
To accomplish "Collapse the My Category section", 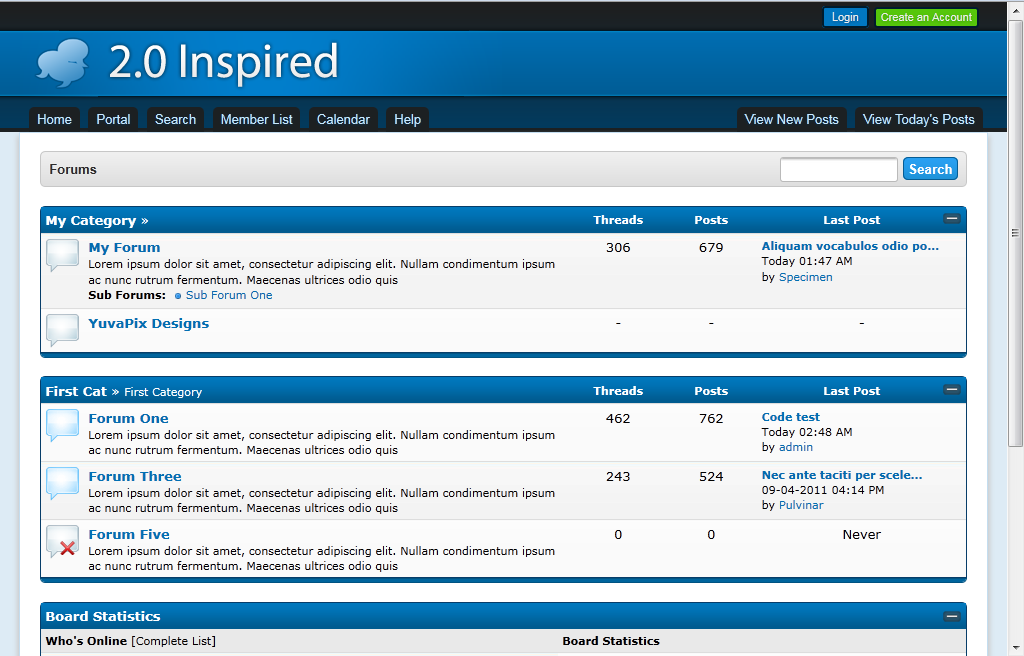I will [951, 219].
